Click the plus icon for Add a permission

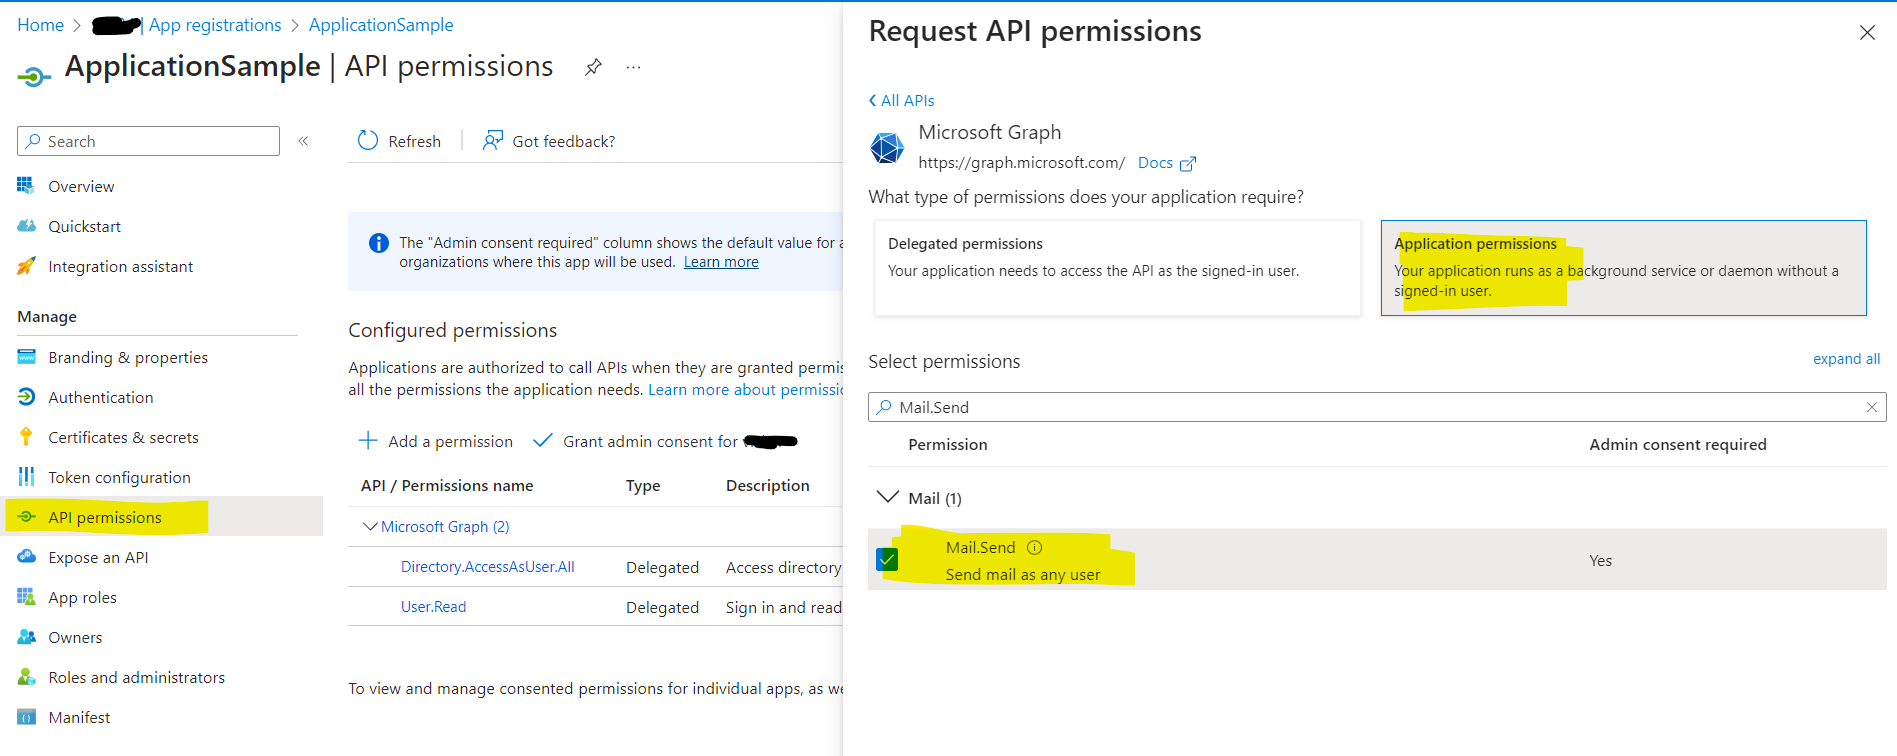[368, 441]
